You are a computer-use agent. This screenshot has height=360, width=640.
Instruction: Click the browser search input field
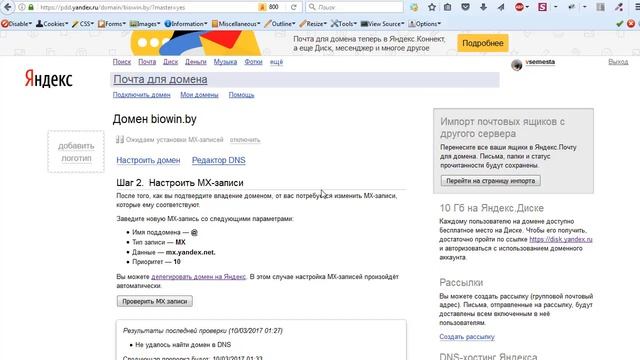[x=355, y=7]
